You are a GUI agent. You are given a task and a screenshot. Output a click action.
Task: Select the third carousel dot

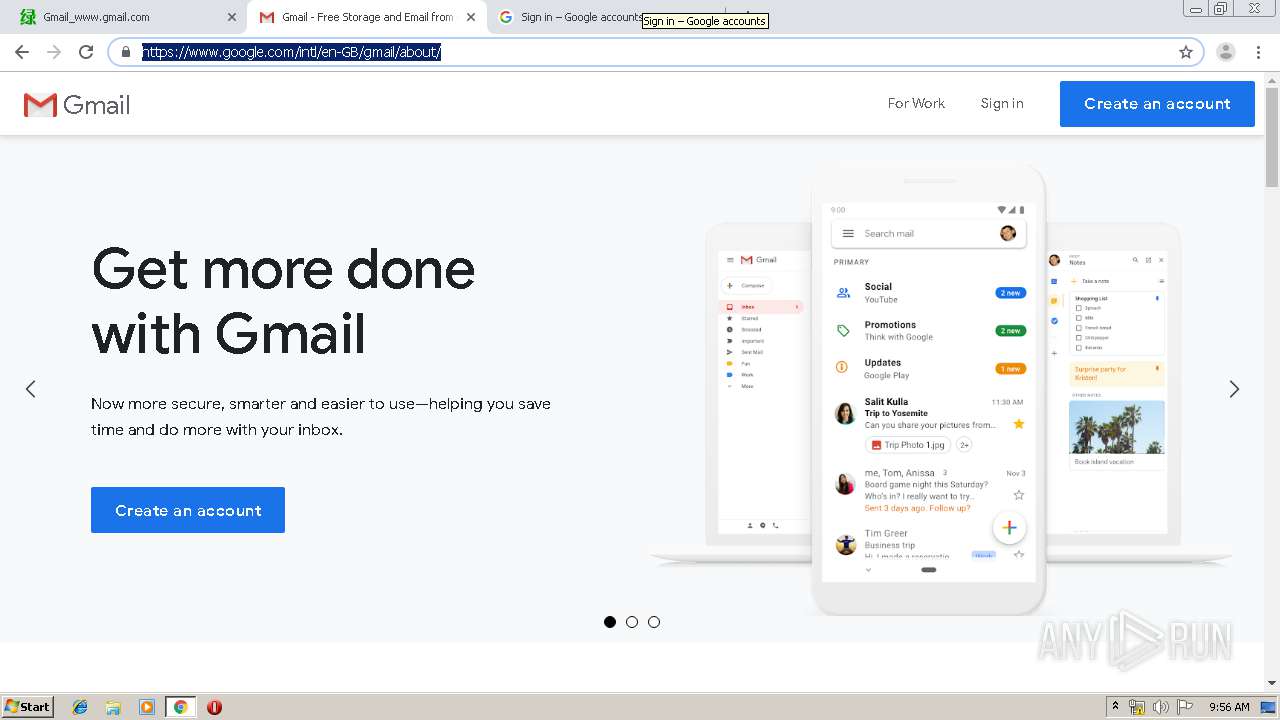(x=654, y=622)
